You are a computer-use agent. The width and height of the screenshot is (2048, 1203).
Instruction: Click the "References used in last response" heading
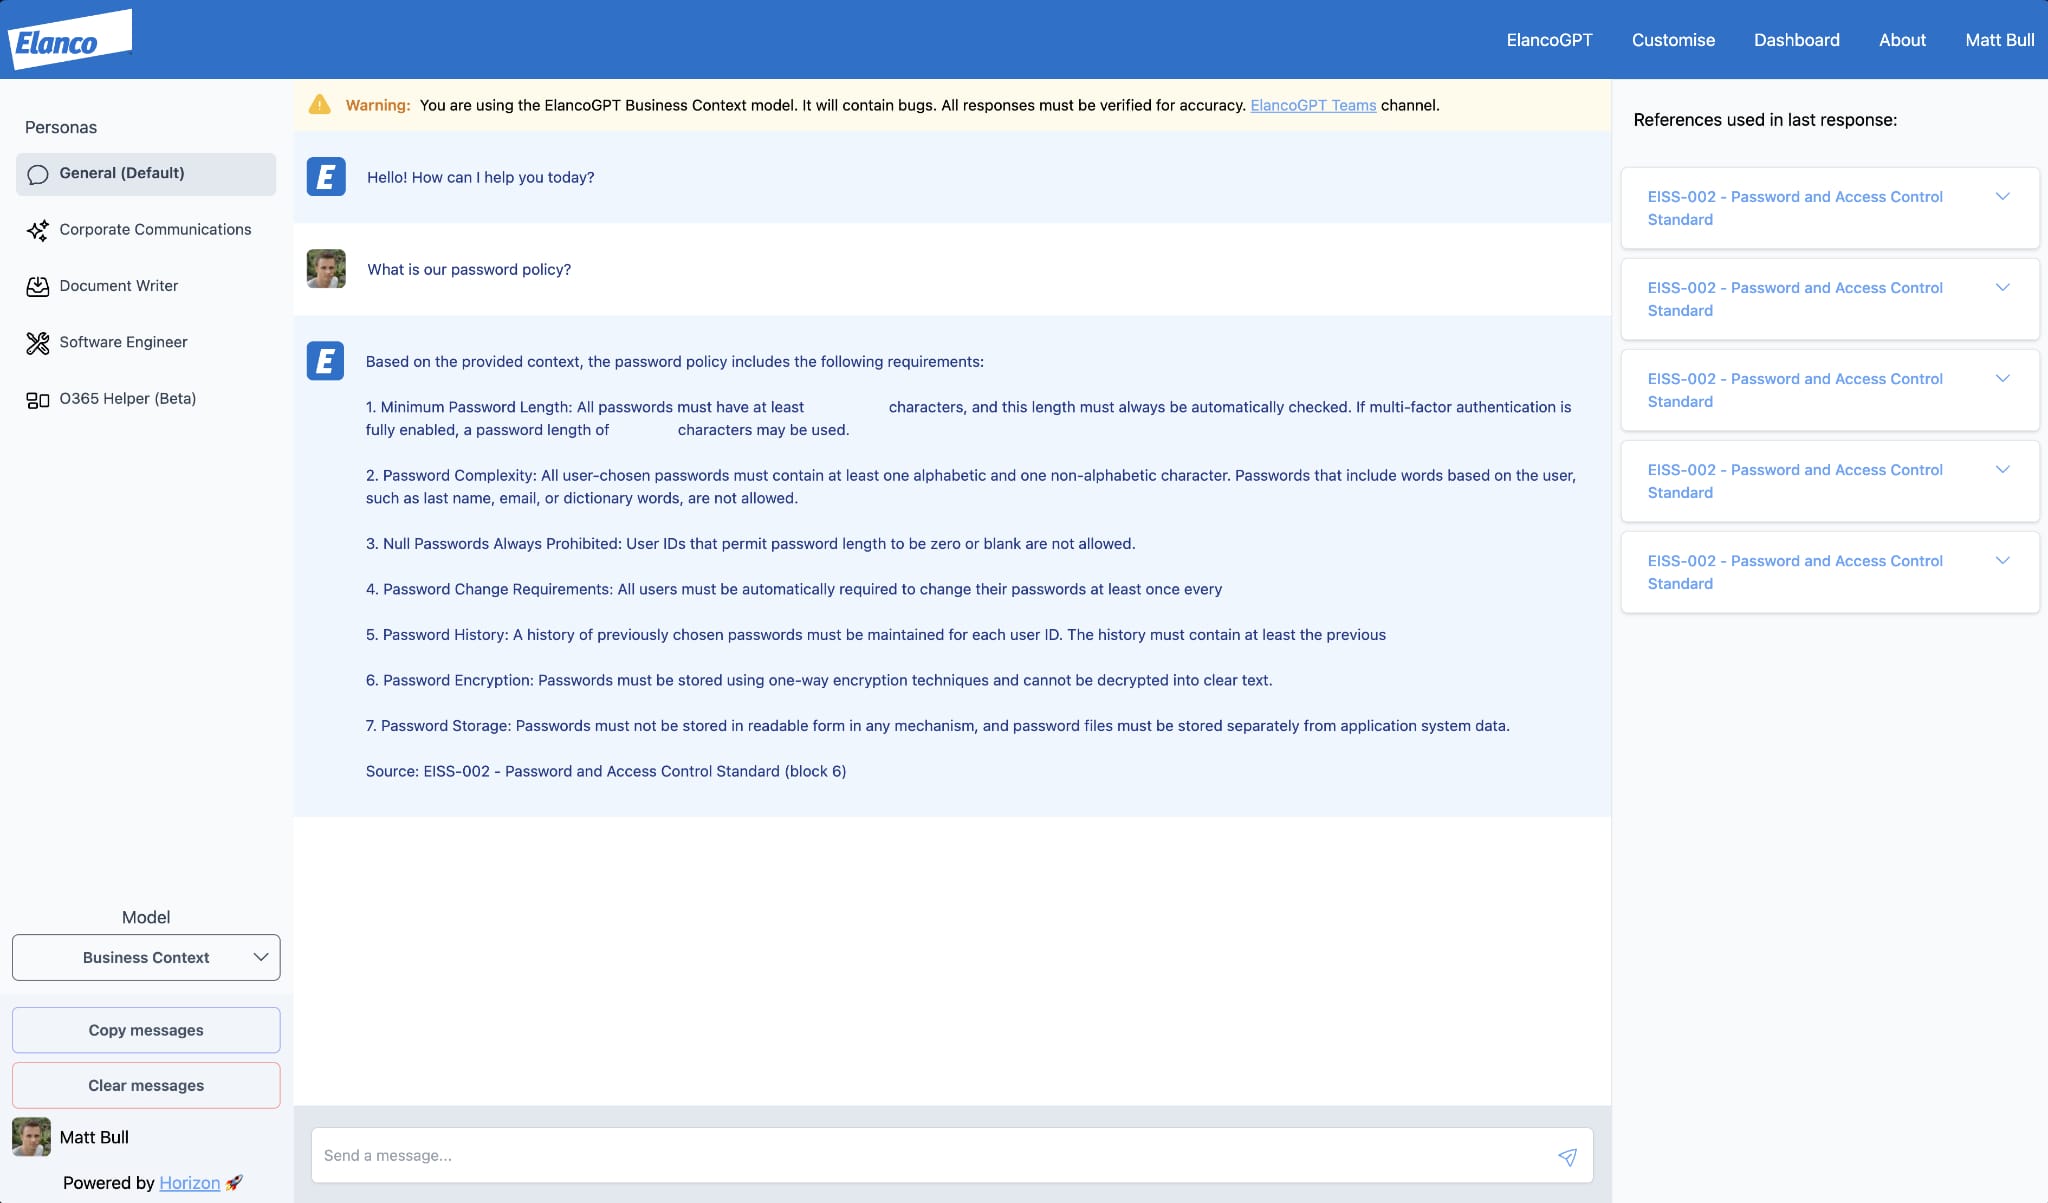coord(1765,120)
